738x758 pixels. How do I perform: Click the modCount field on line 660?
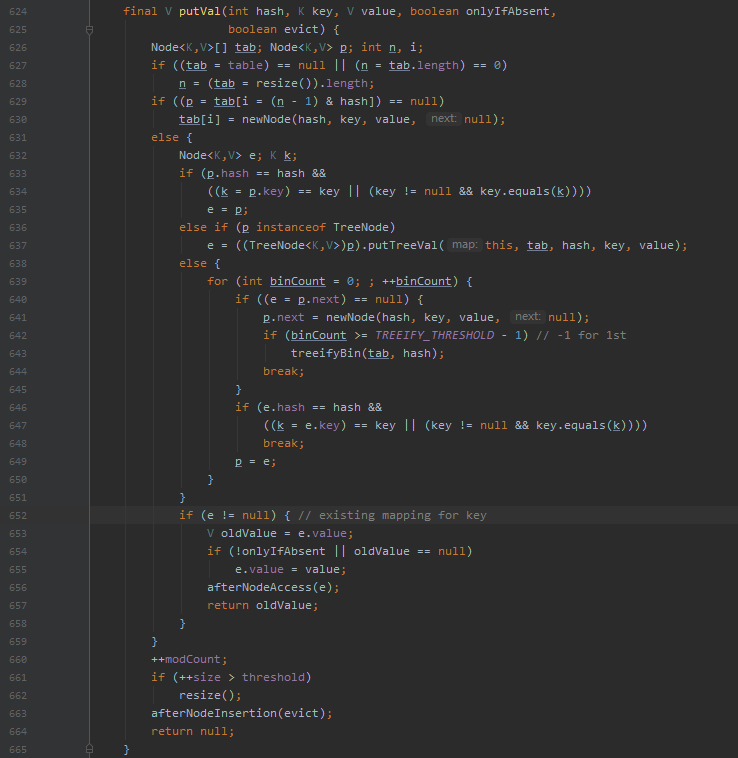[192, 659]
